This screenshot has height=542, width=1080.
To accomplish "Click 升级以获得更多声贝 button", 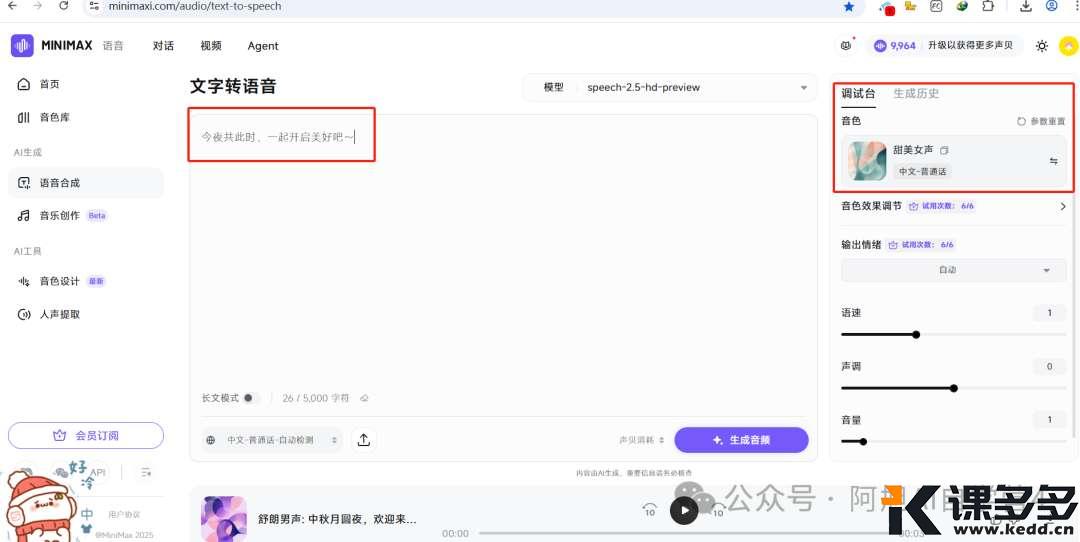I will (970, 45).
